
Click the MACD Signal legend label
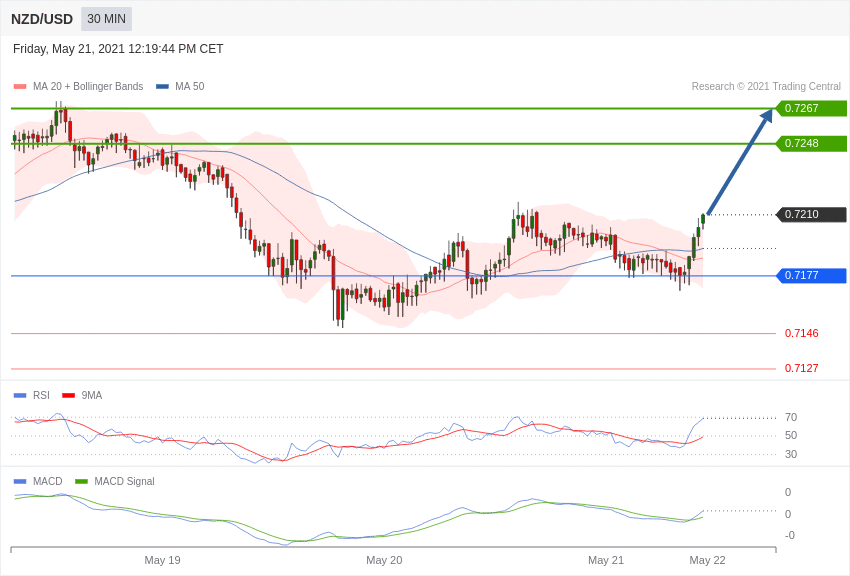(124, 481)
